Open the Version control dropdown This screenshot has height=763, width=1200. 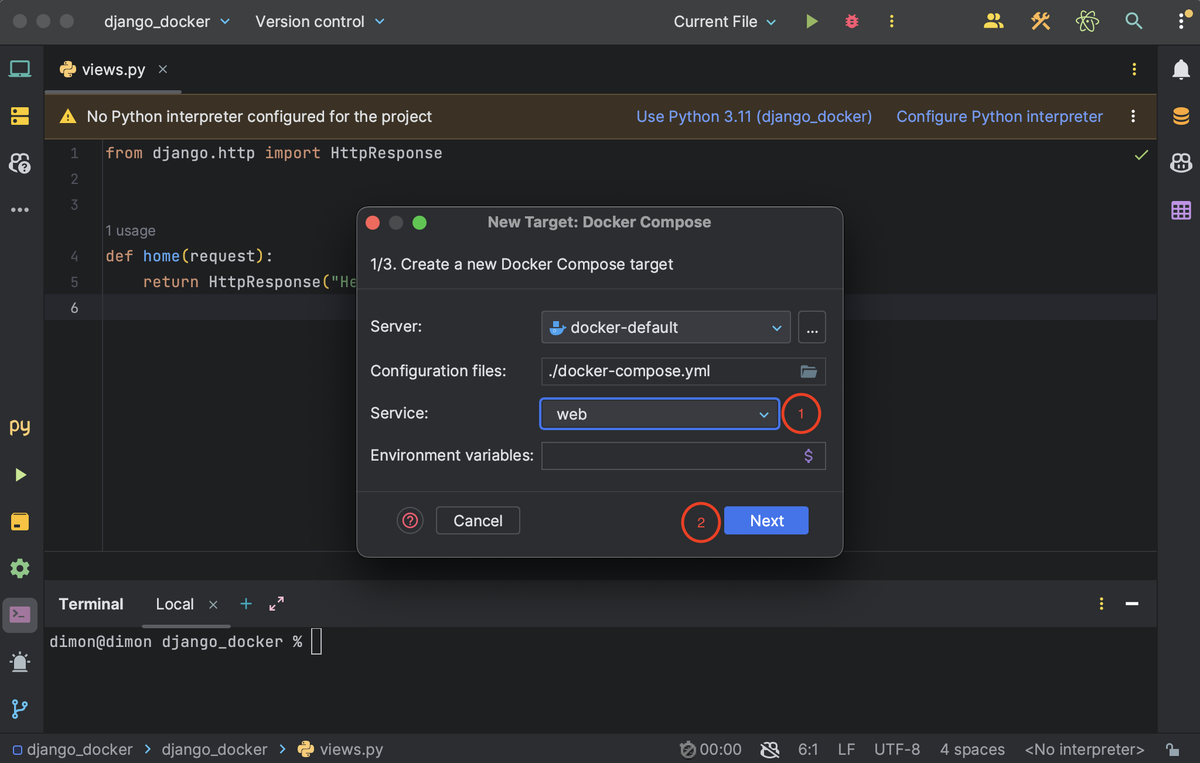pyautogui.click(x=319, y=21)
